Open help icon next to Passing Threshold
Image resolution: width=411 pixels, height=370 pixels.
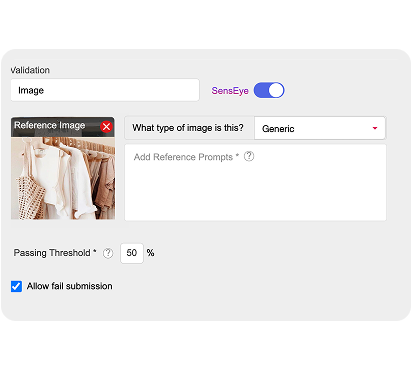[108, 253]
